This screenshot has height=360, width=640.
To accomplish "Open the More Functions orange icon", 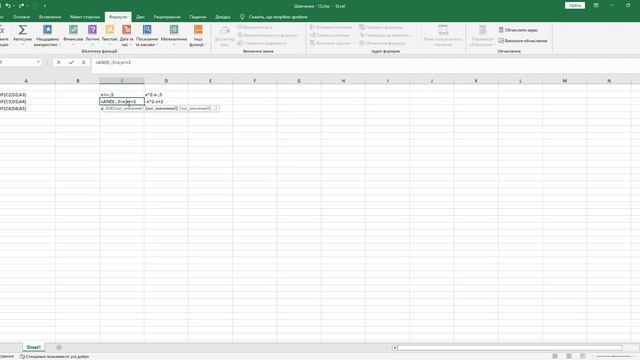I will coord(198,30).
